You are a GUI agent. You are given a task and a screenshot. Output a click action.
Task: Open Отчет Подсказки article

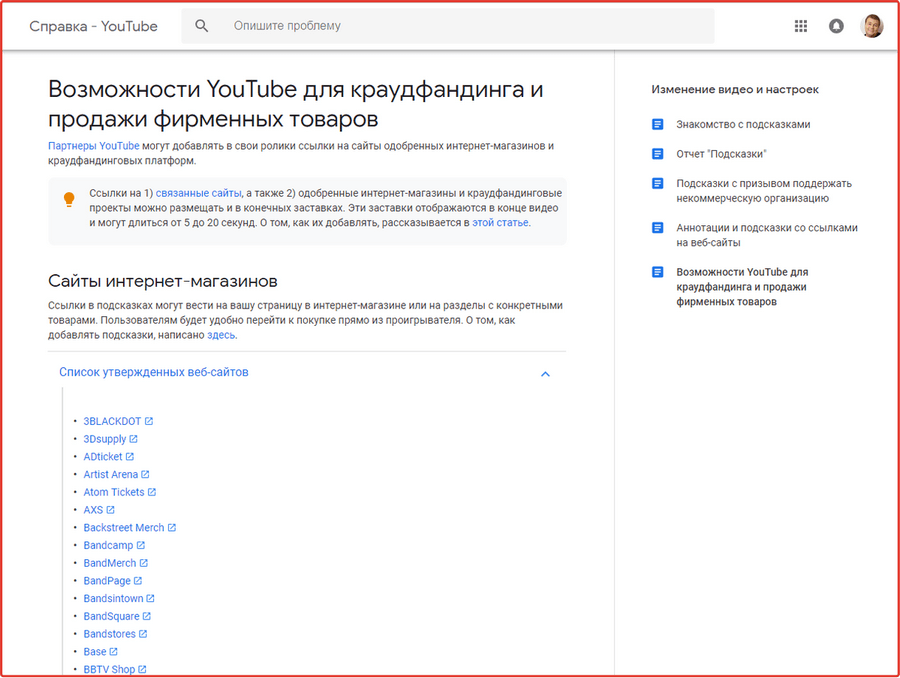721,154
